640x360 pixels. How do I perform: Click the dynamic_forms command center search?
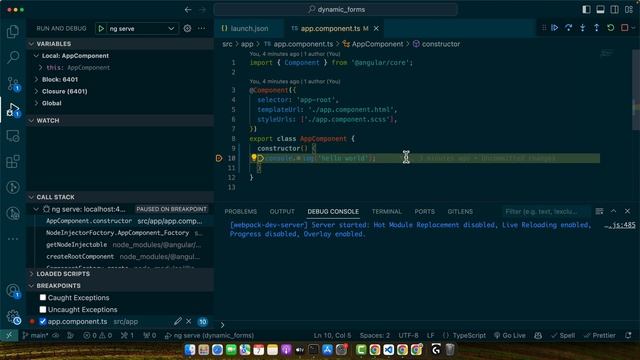[x=336, y=9]
